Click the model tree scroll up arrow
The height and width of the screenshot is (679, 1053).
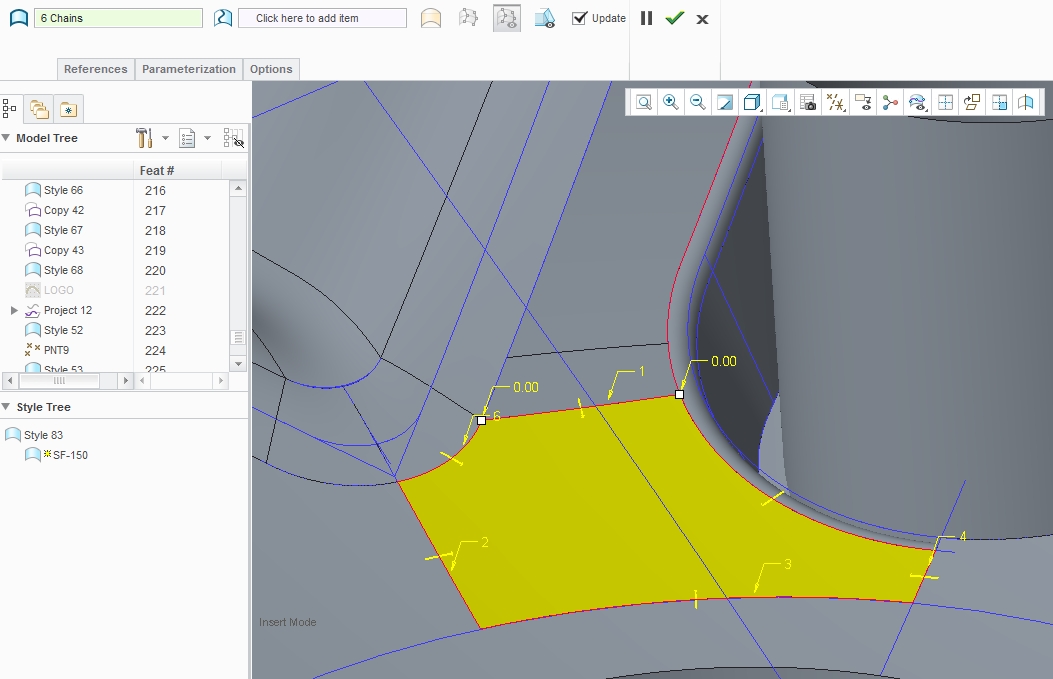click(238, 189)
